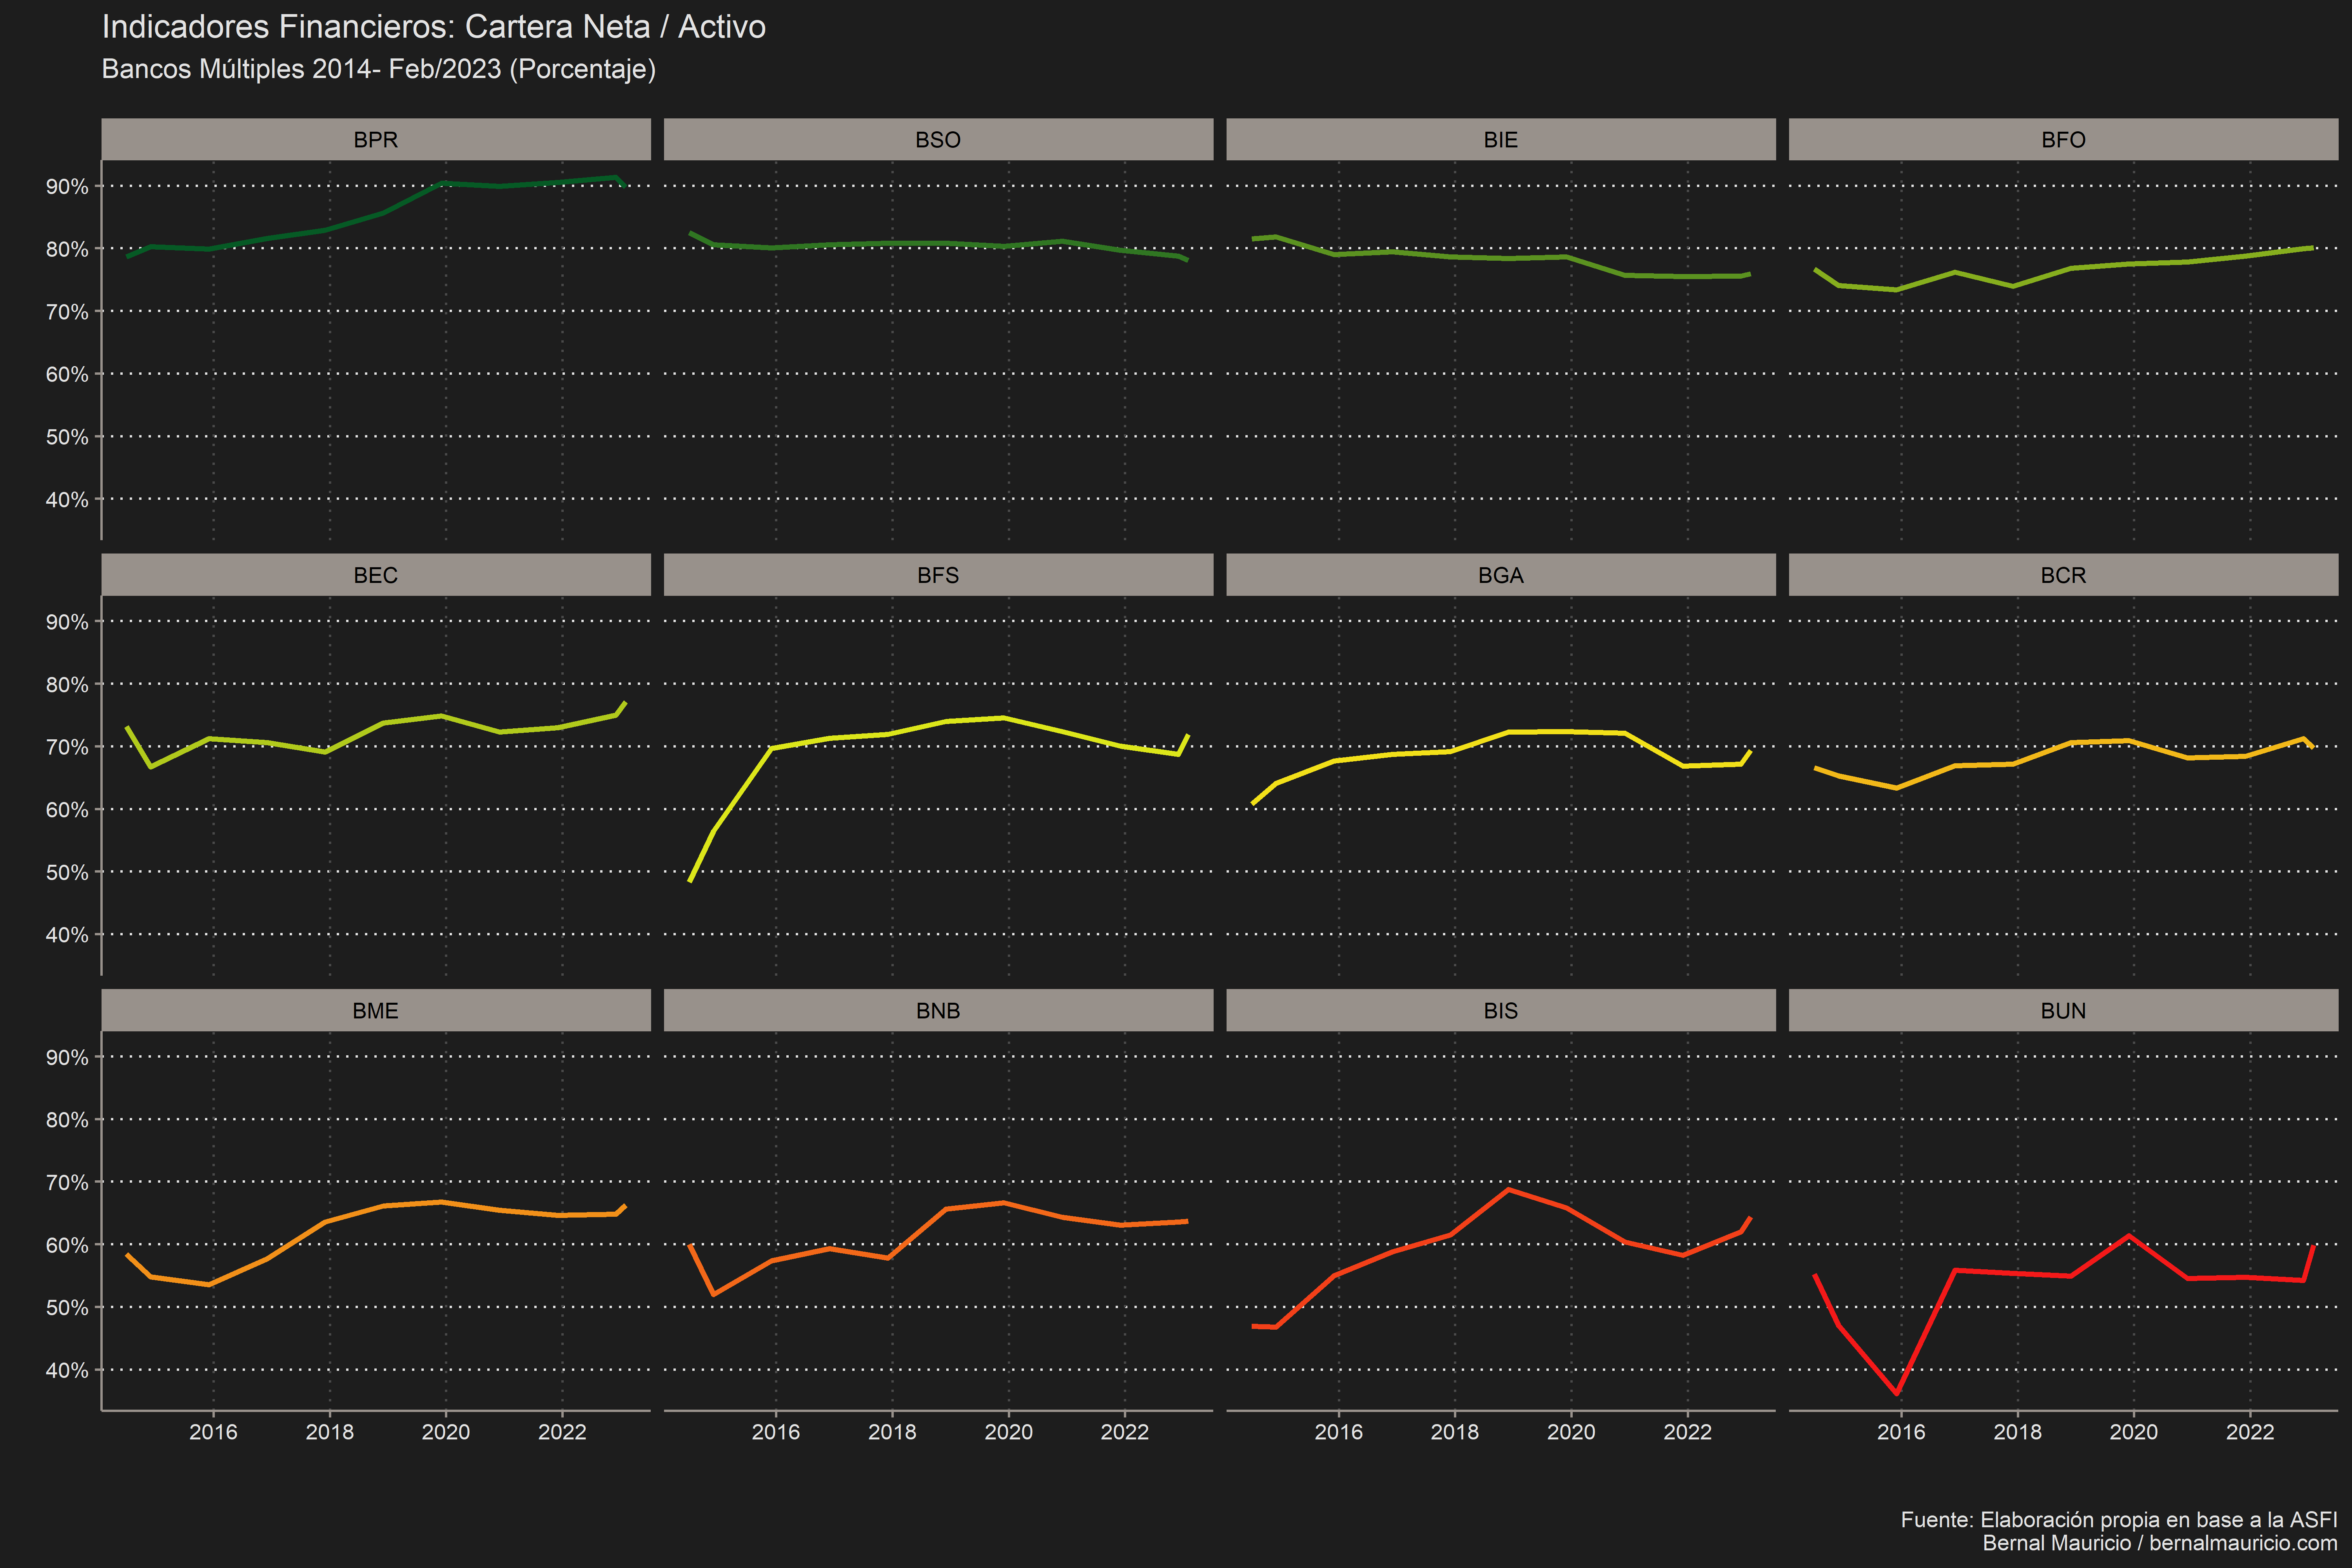Click the 2018 label under the BIS chart

click(1455, 1432)
